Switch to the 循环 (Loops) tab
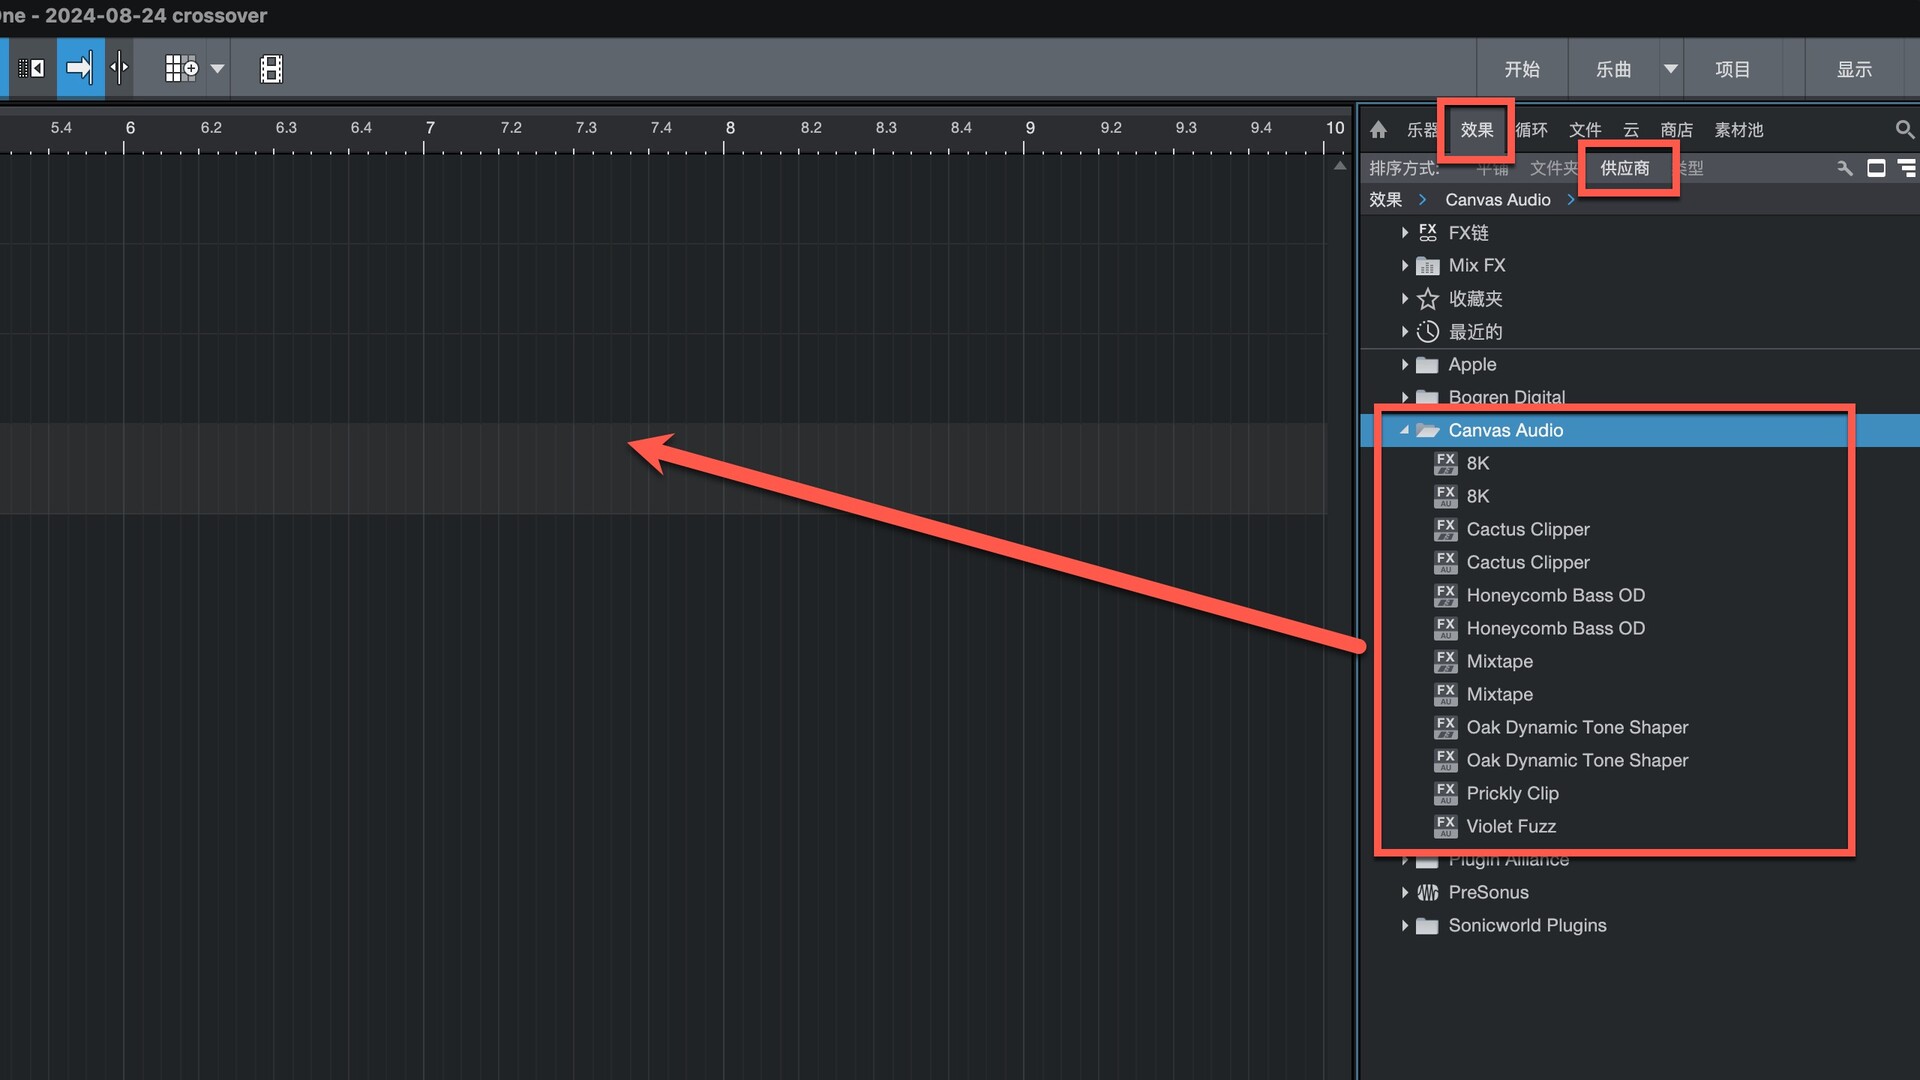Image resolution: width=1920 pixels, height=1080 pixels. pos(1531,130)
